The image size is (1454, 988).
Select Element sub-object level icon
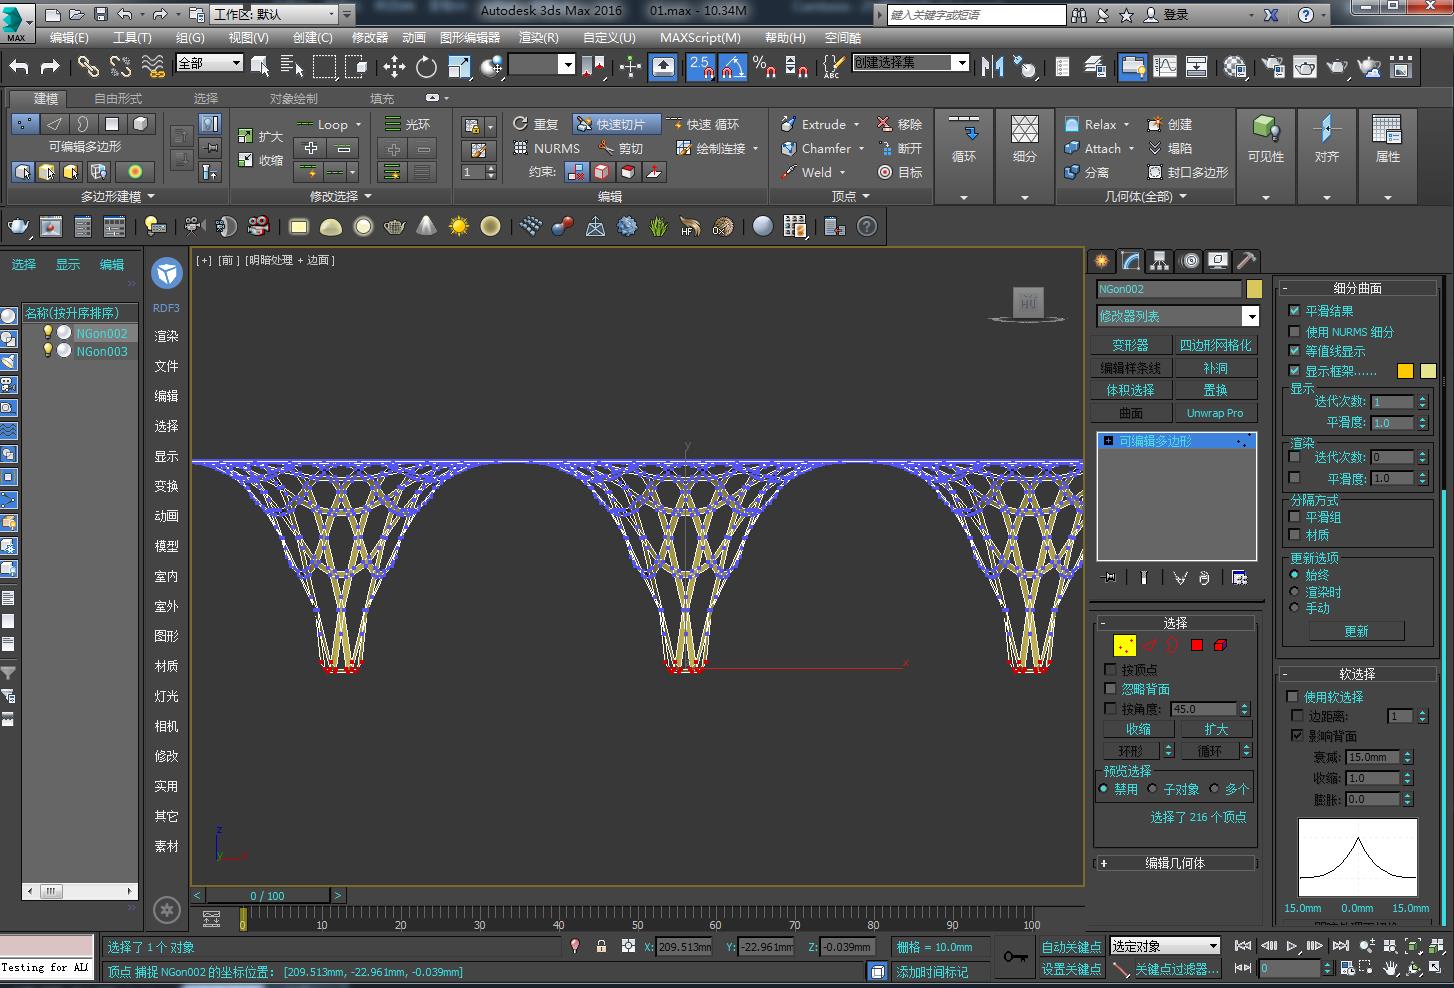1220,645
